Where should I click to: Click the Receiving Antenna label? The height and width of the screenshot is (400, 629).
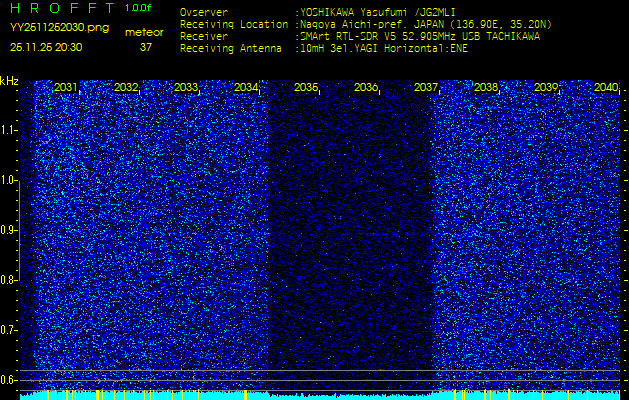click(231, 49)
